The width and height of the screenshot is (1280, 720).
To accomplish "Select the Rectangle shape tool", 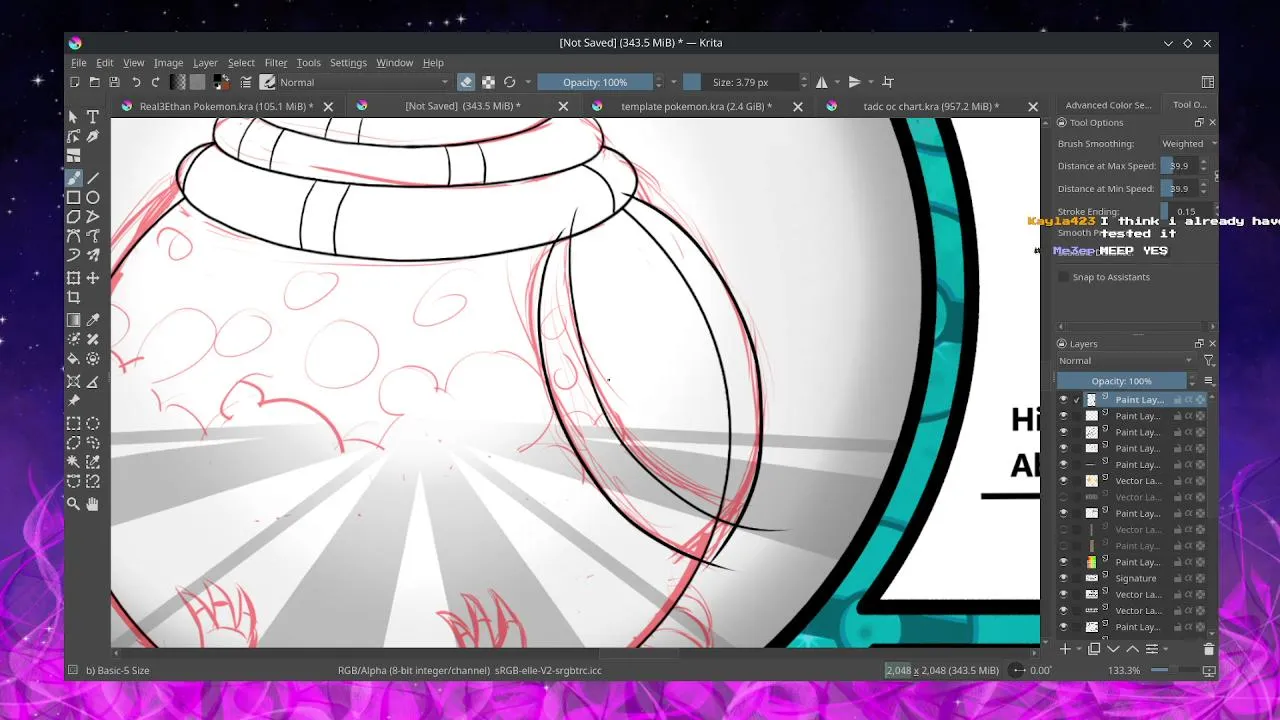I will coord(73,198).
